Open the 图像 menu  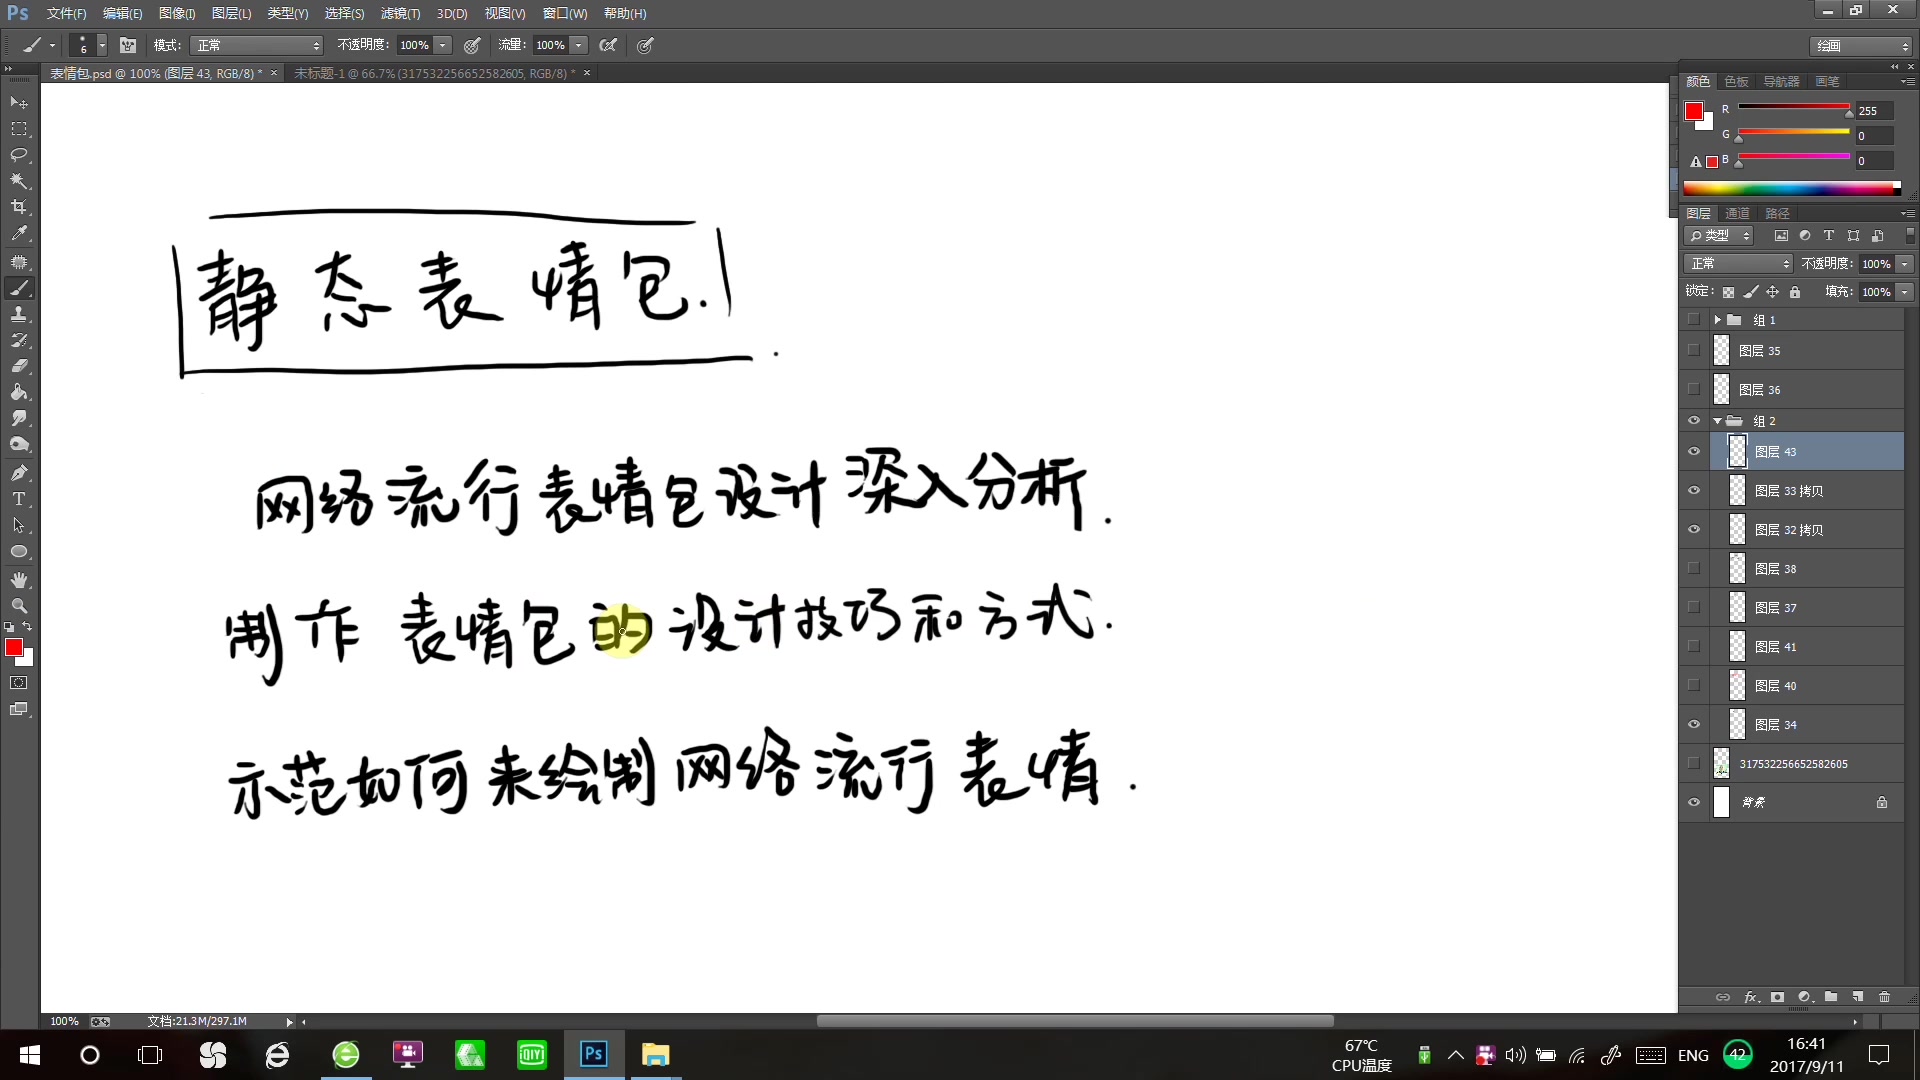pyautogui.click(x=177, y=13)
